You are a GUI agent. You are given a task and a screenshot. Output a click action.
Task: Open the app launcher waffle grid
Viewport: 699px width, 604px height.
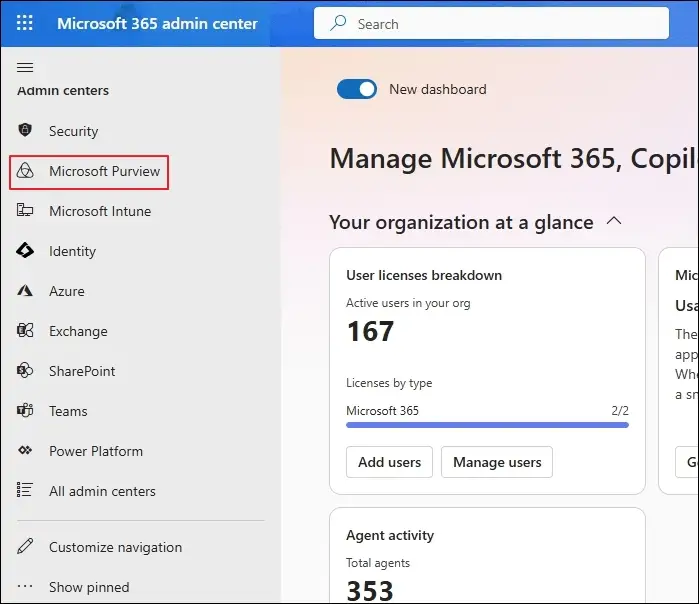coord(25,23)
